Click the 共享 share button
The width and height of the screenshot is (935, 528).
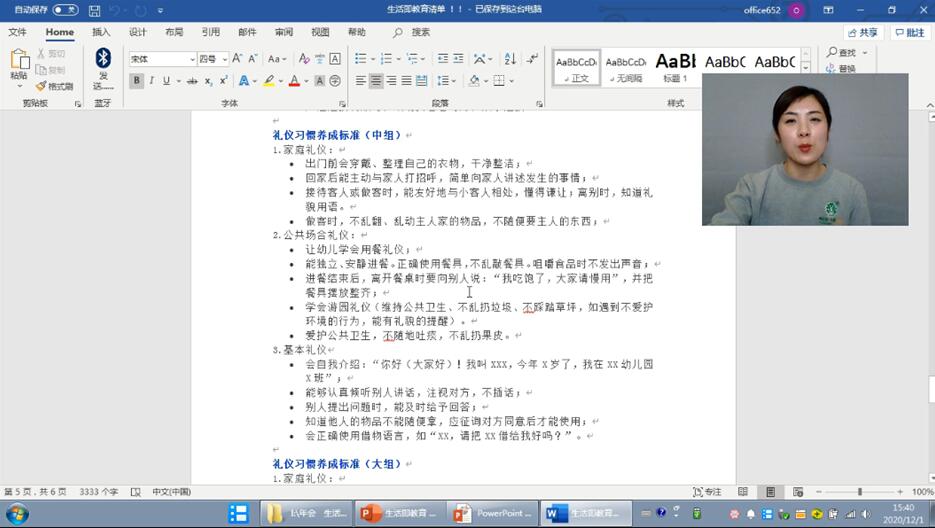click(x=863, y=33)
